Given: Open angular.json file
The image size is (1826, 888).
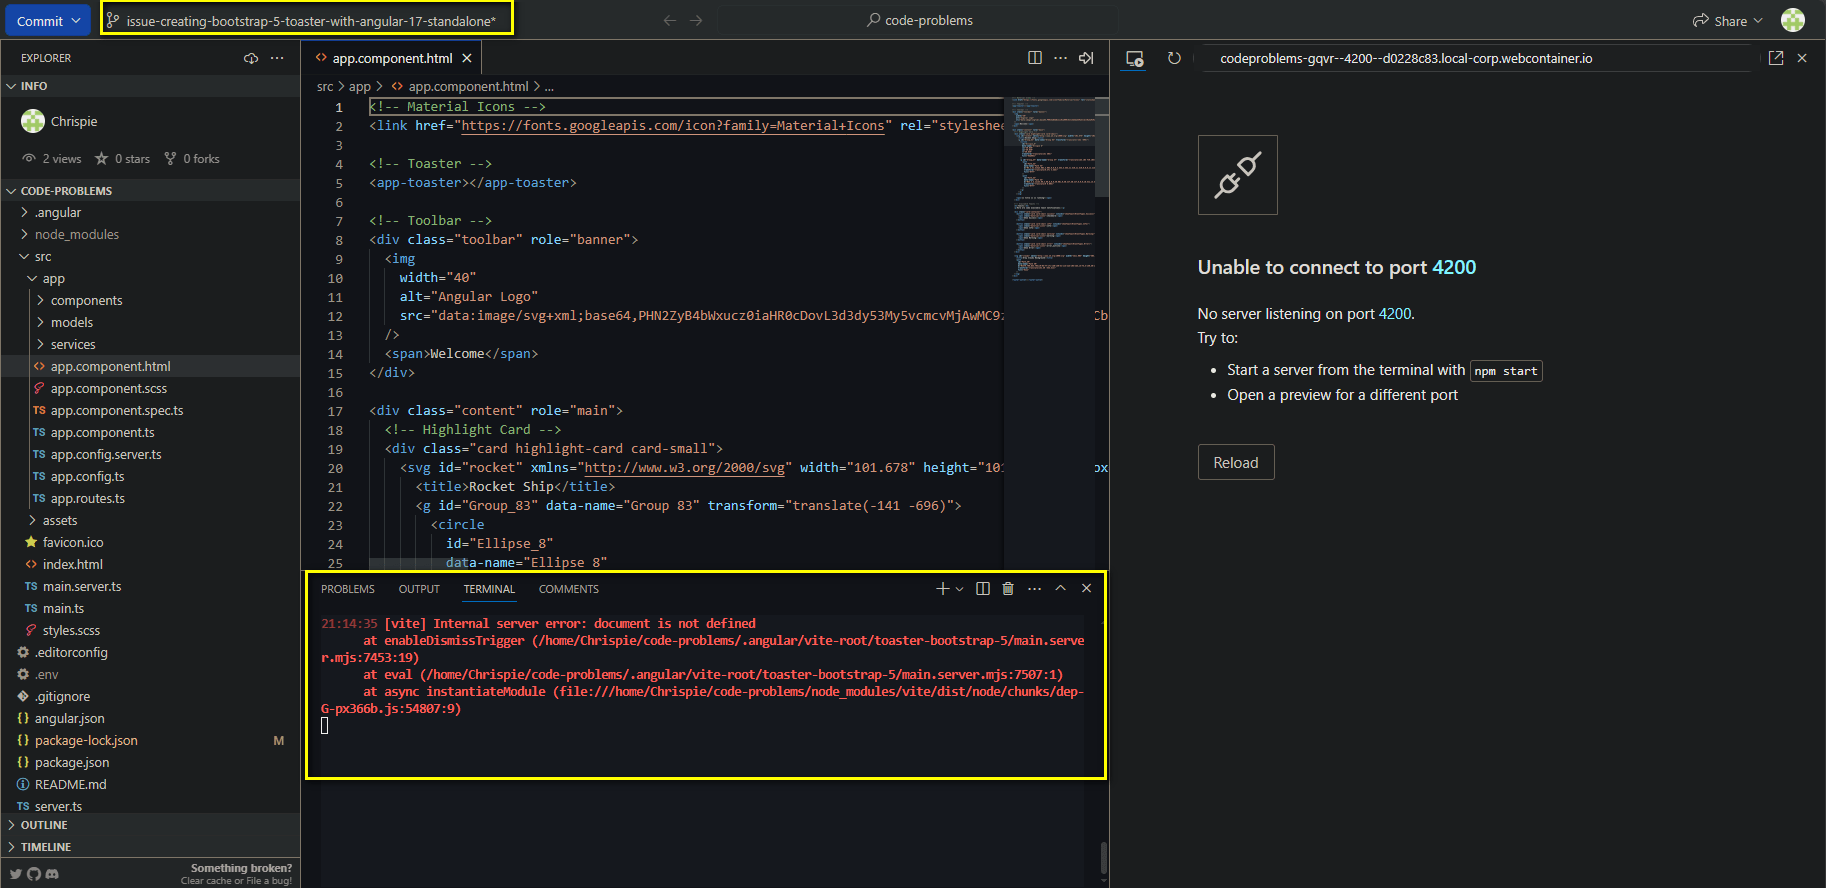Looking at the screenshot, I should [150, 718].
